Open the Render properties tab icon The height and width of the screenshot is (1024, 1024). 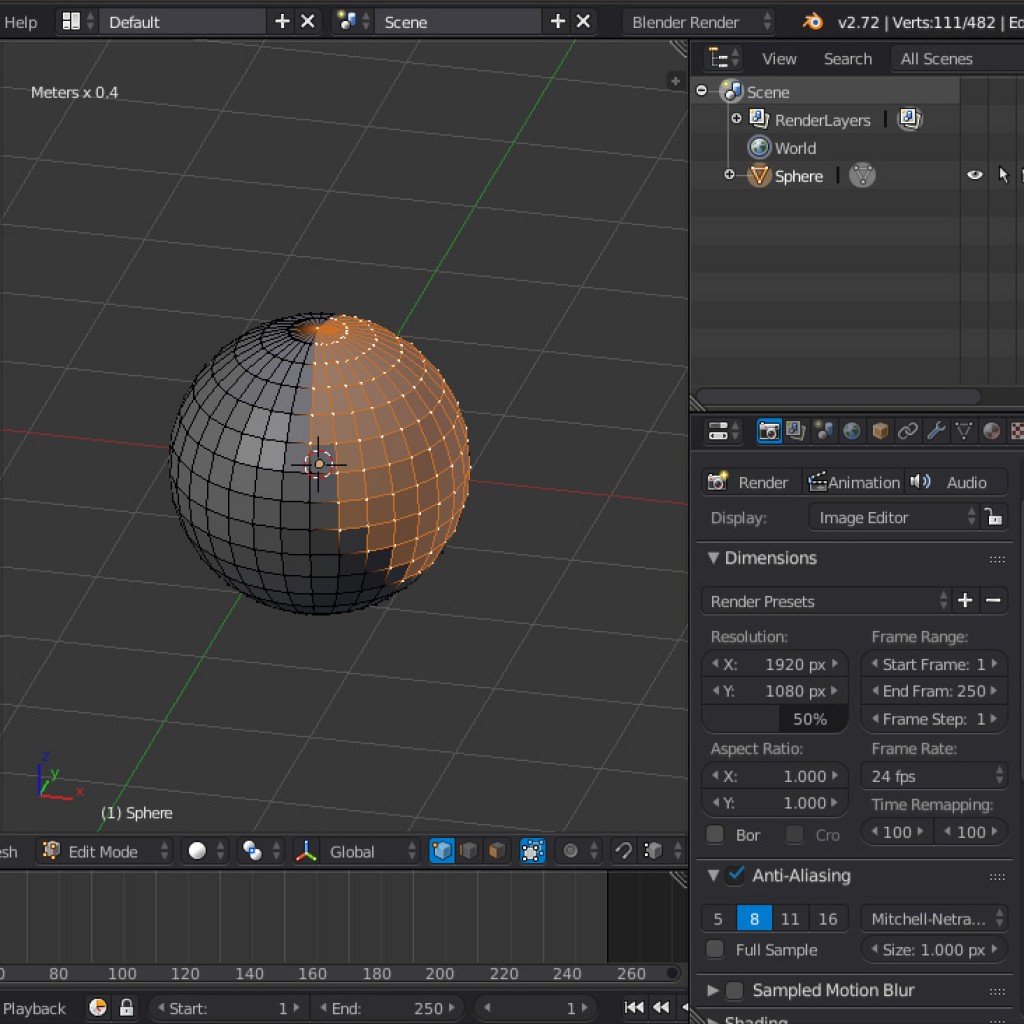point(768,431)
